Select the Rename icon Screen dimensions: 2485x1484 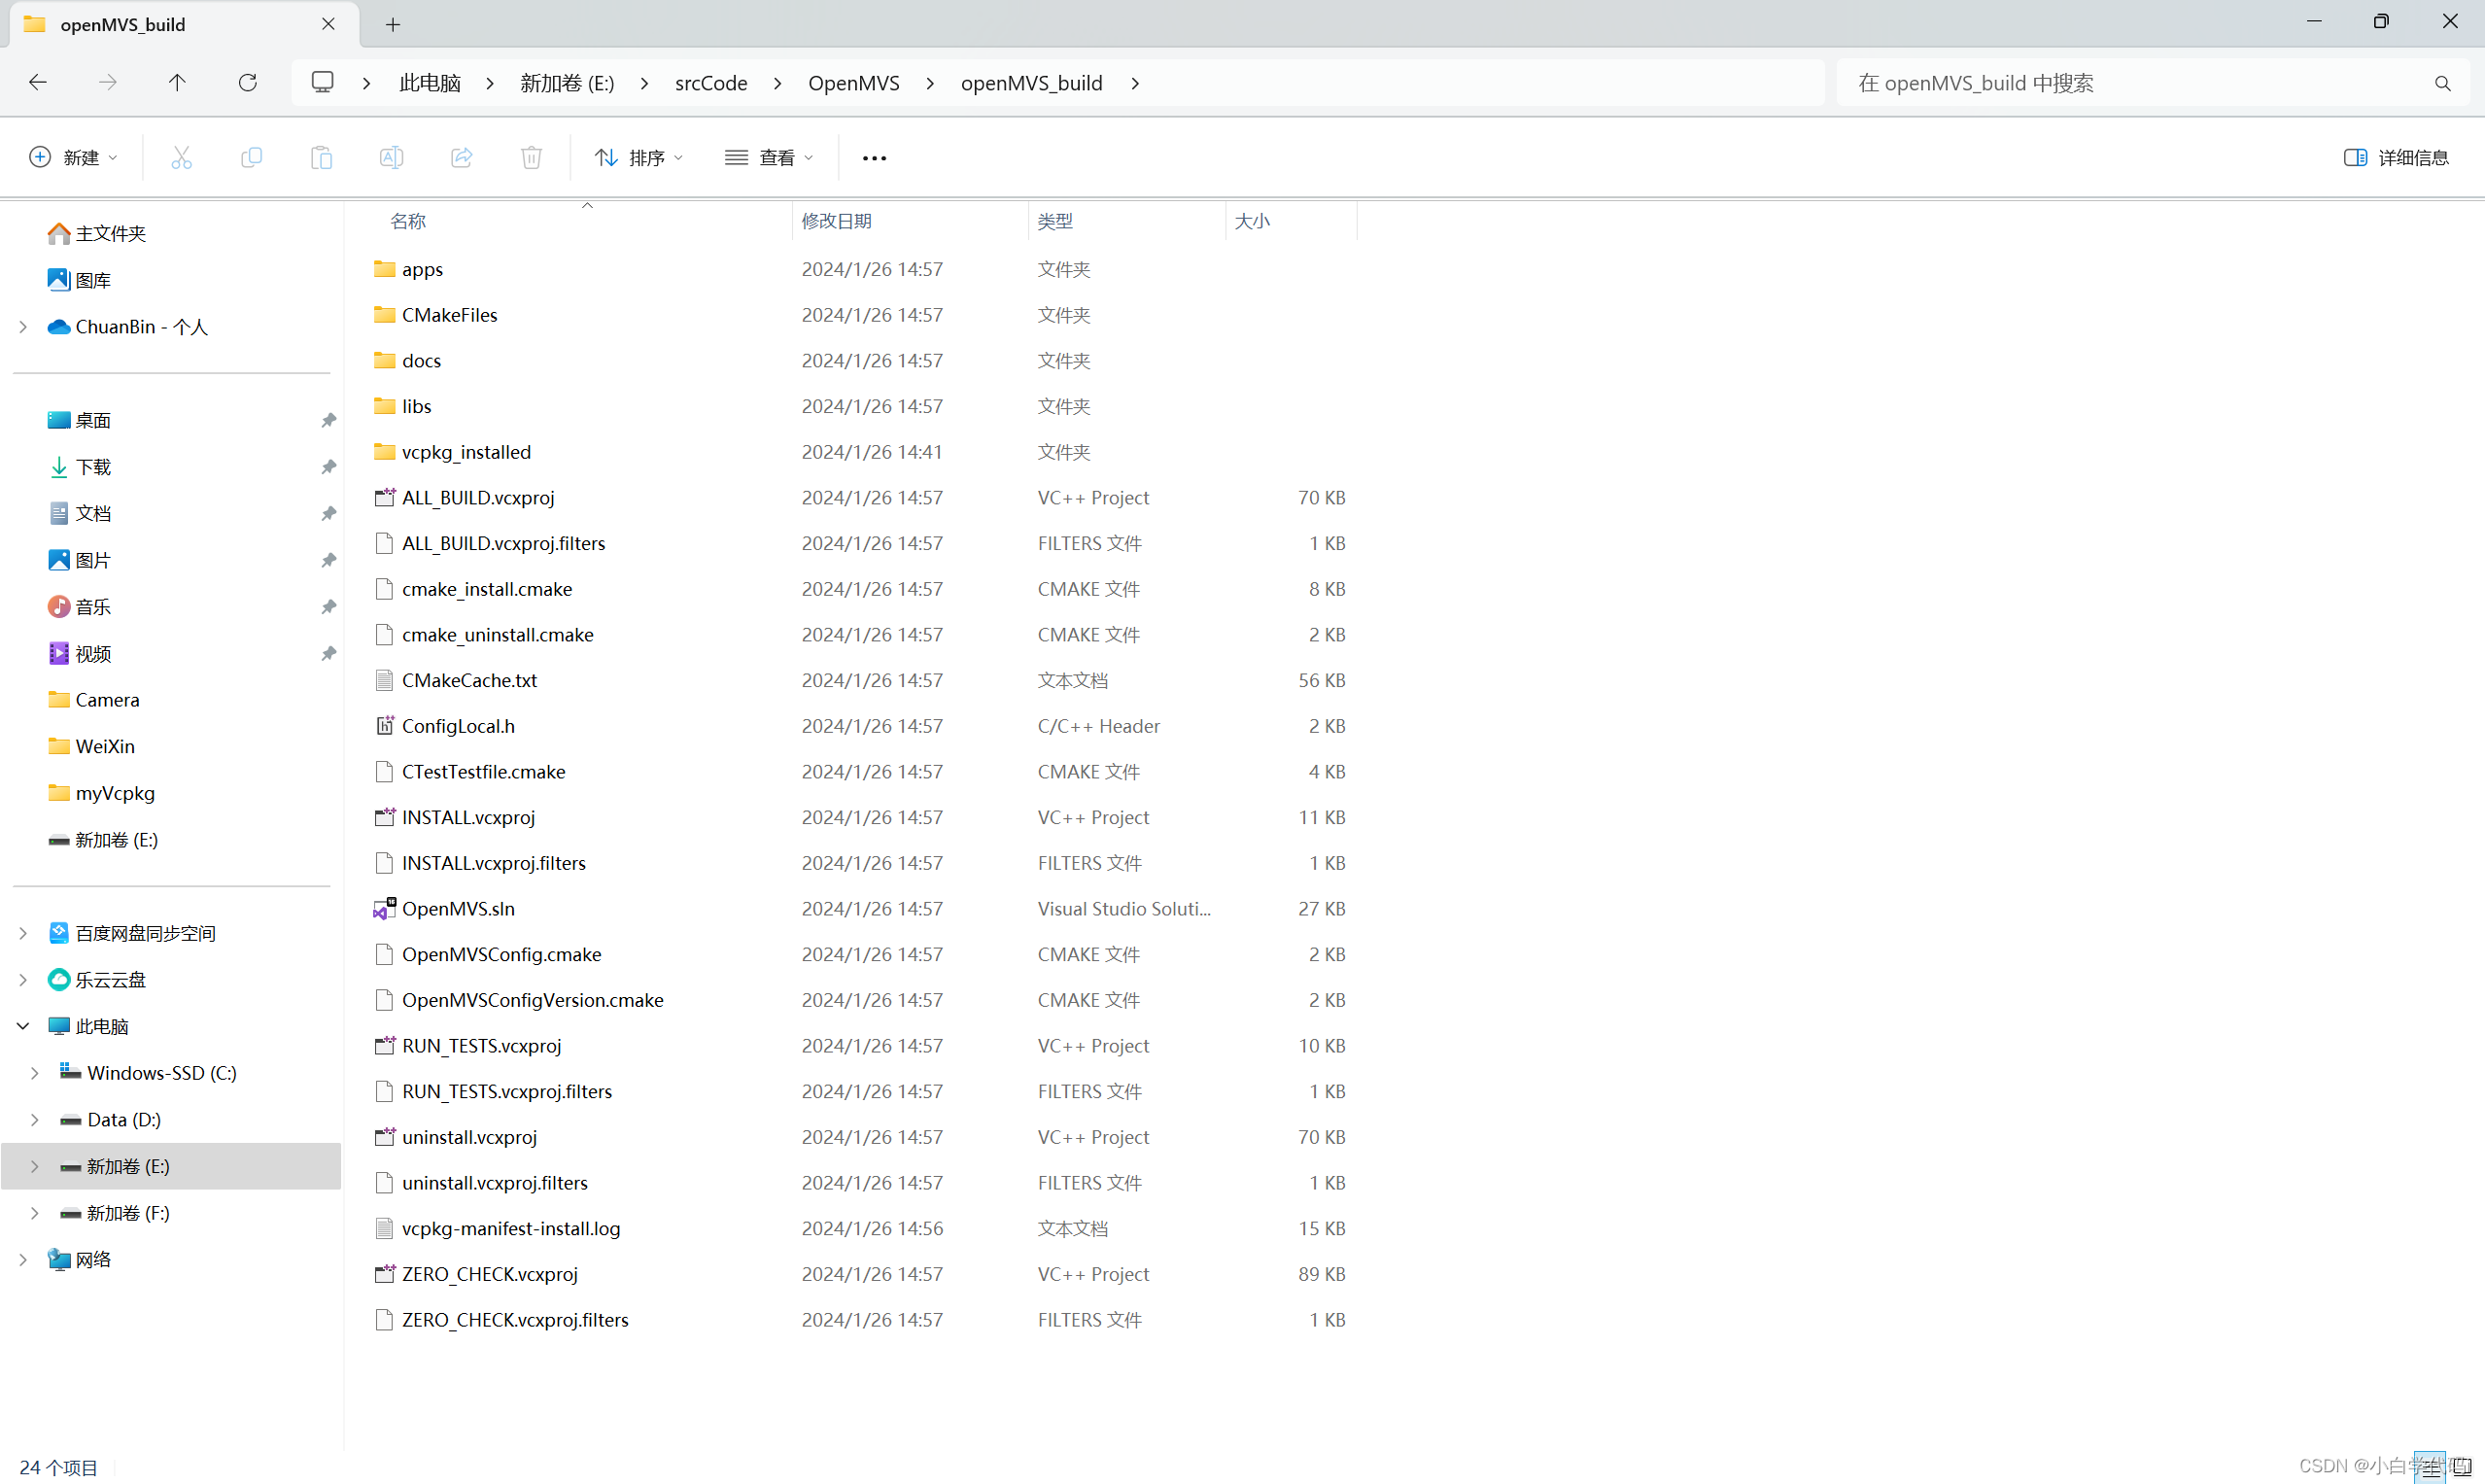pos(391,157)
